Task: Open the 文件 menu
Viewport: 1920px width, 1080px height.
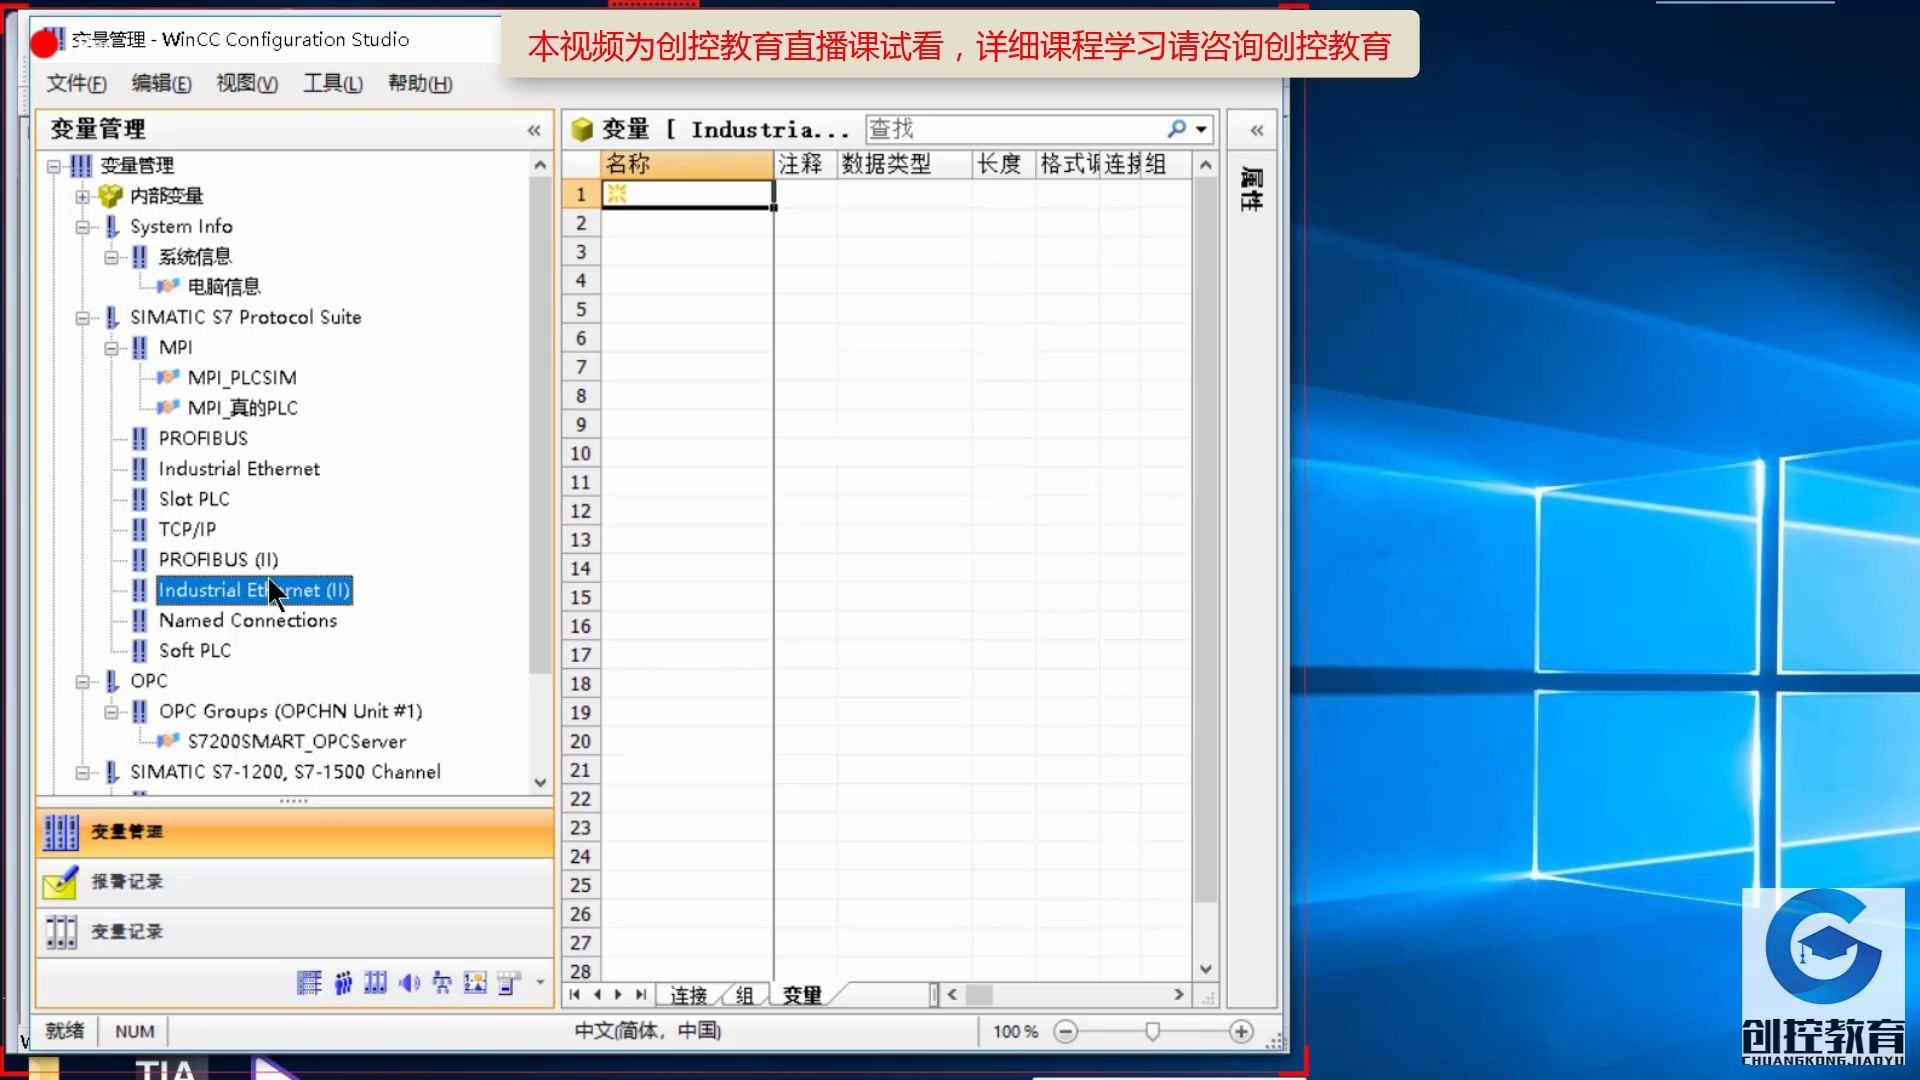Action: pos(76,83)
